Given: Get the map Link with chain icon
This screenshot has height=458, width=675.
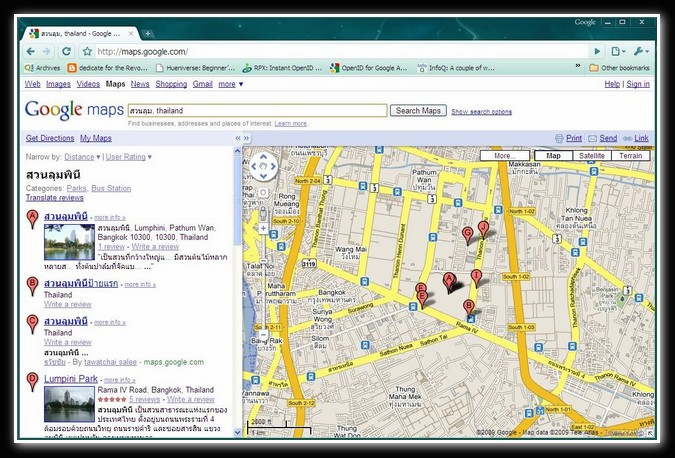Looking at the screenshot, I should point(635,138).
